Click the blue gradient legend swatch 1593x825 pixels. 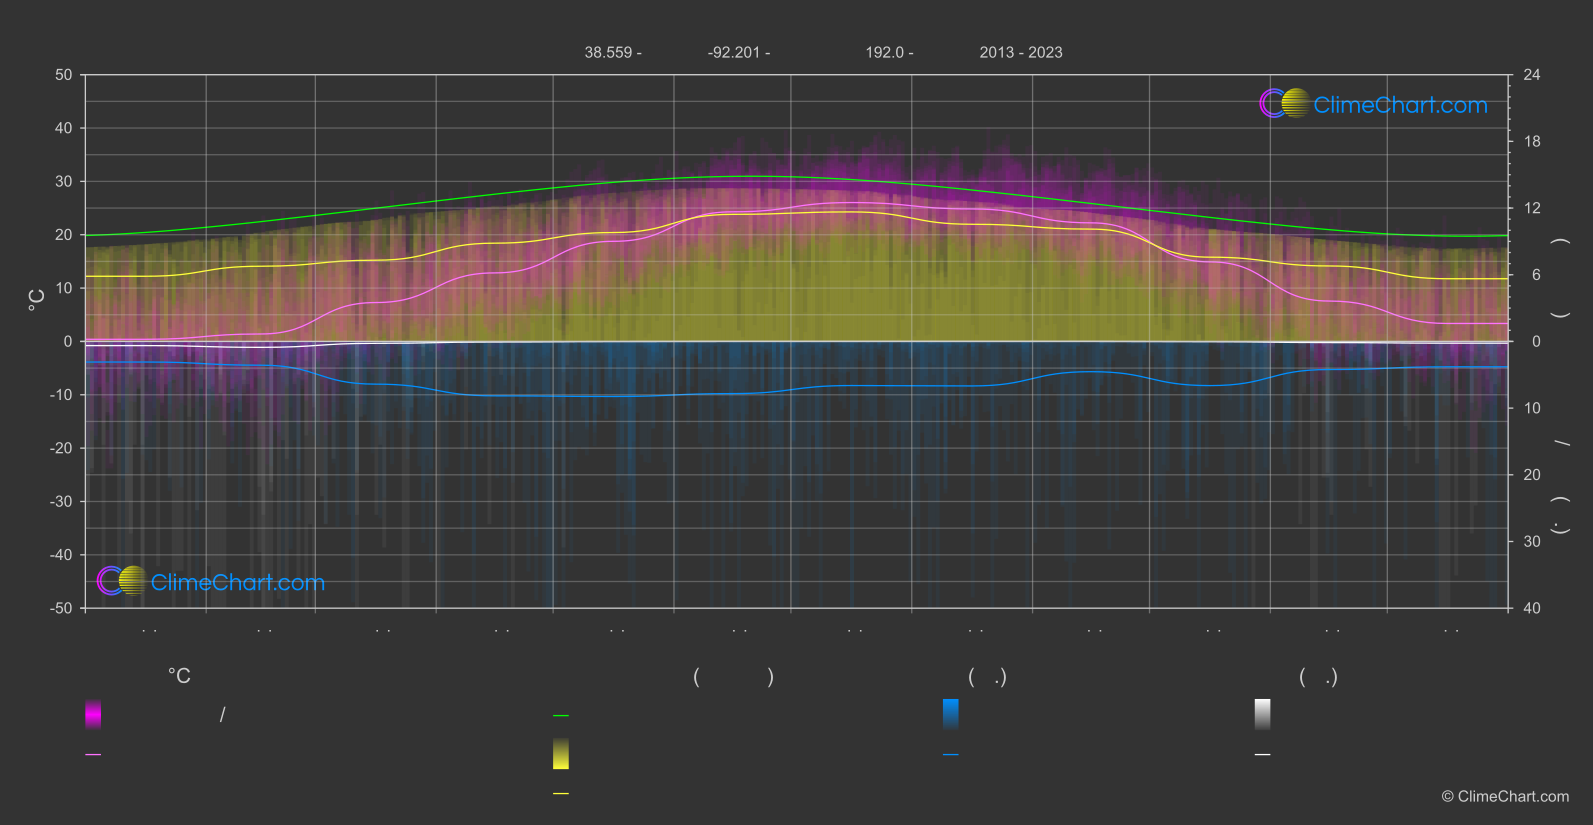[x=951, y=714]
